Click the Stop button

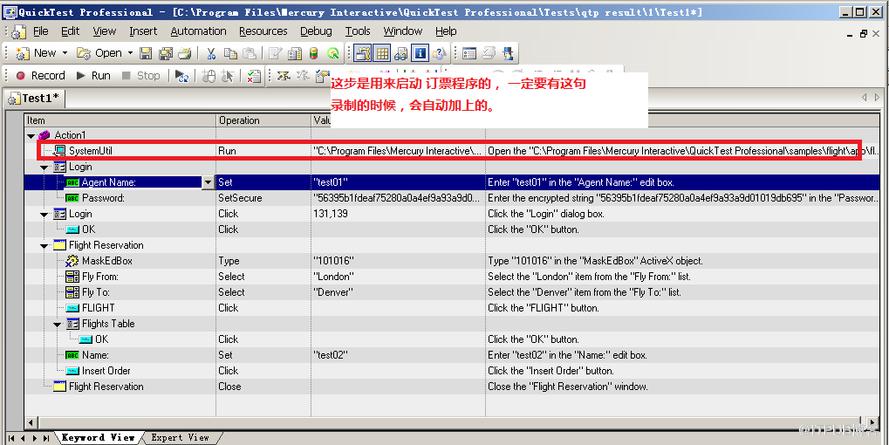[141, 75]
